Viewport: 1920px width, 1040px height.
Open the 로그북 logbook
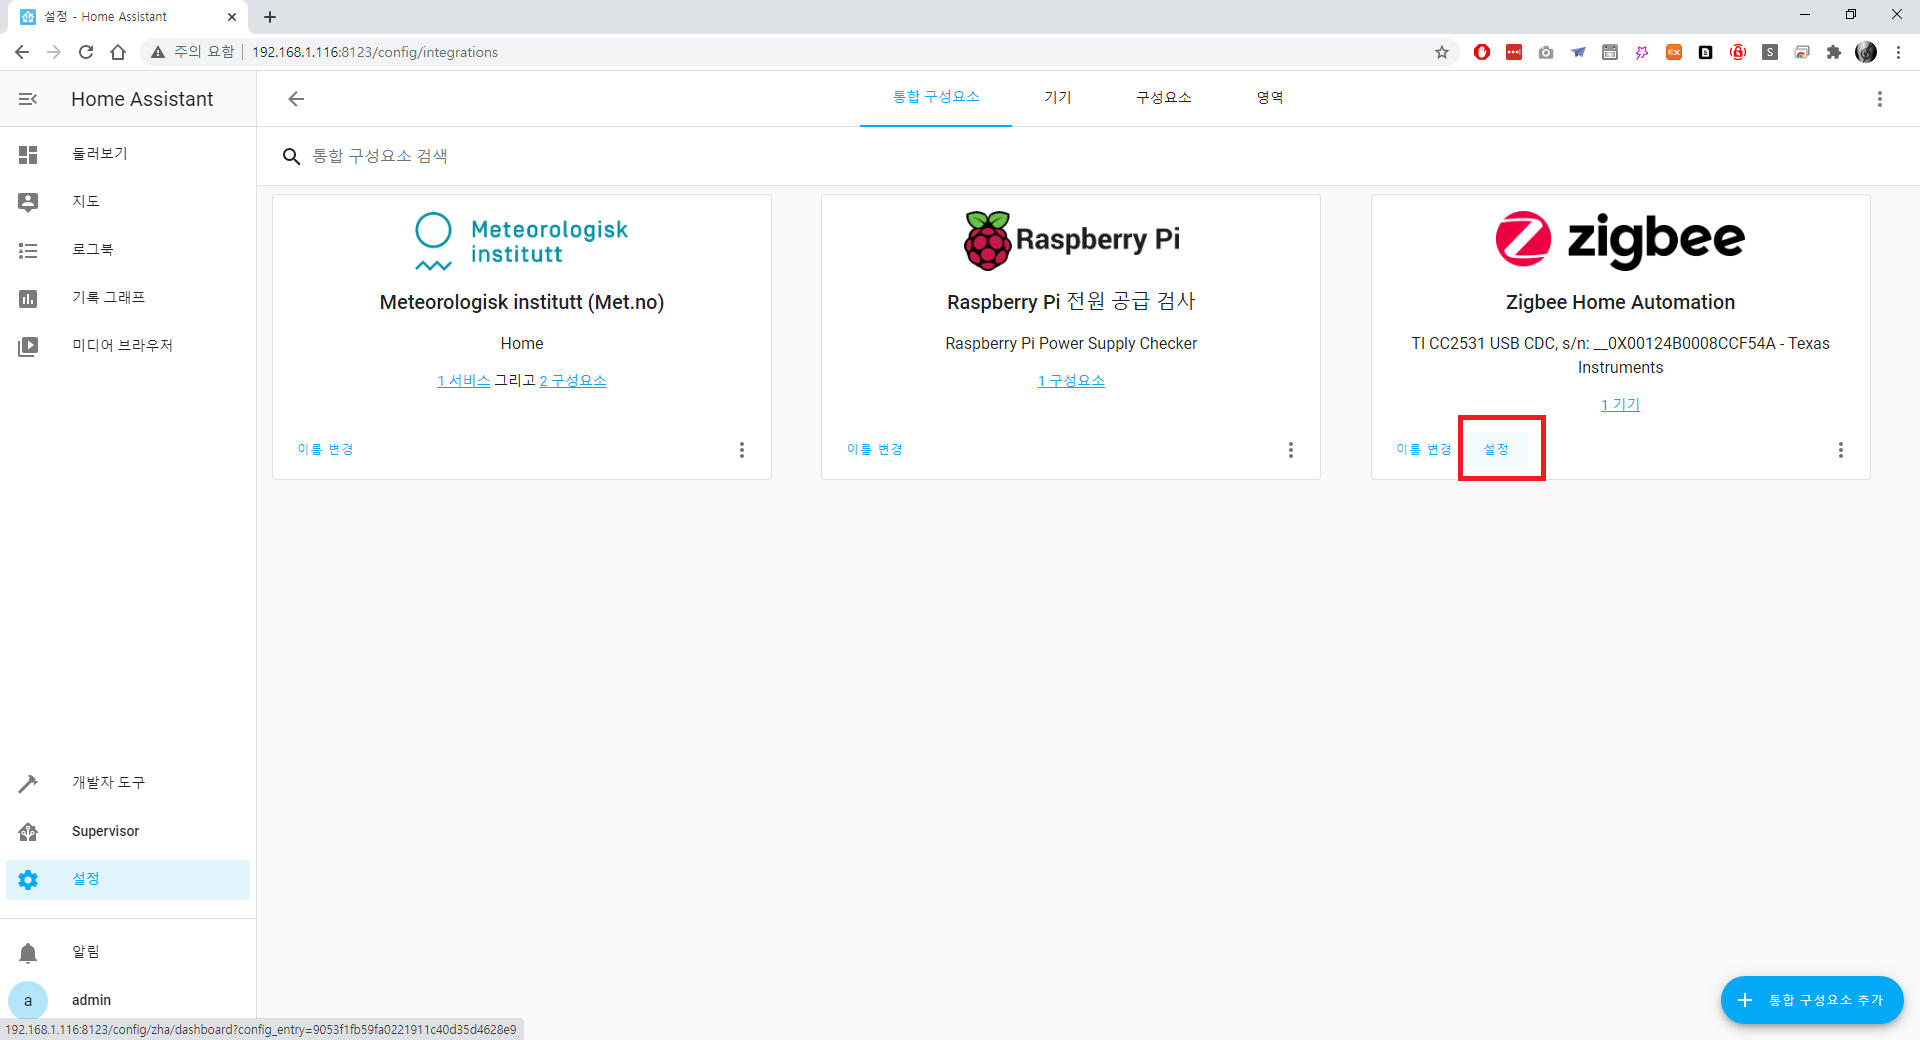click(128, 250)
